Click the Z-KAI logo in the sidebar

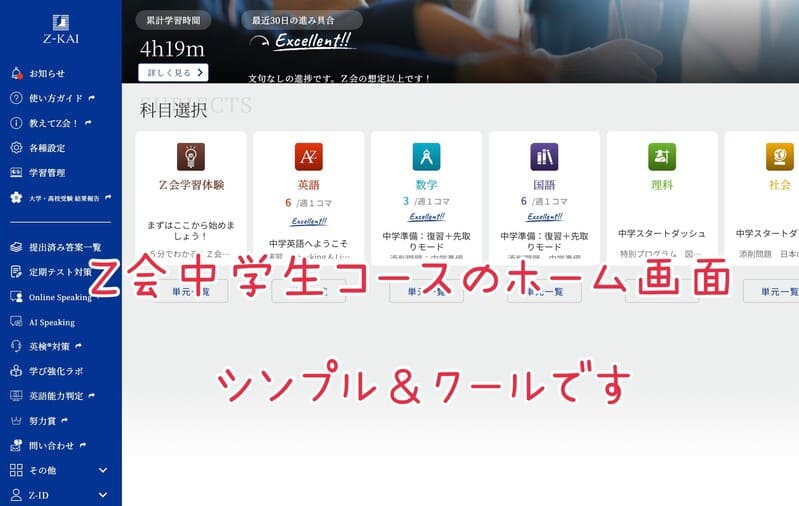(61, 29)
